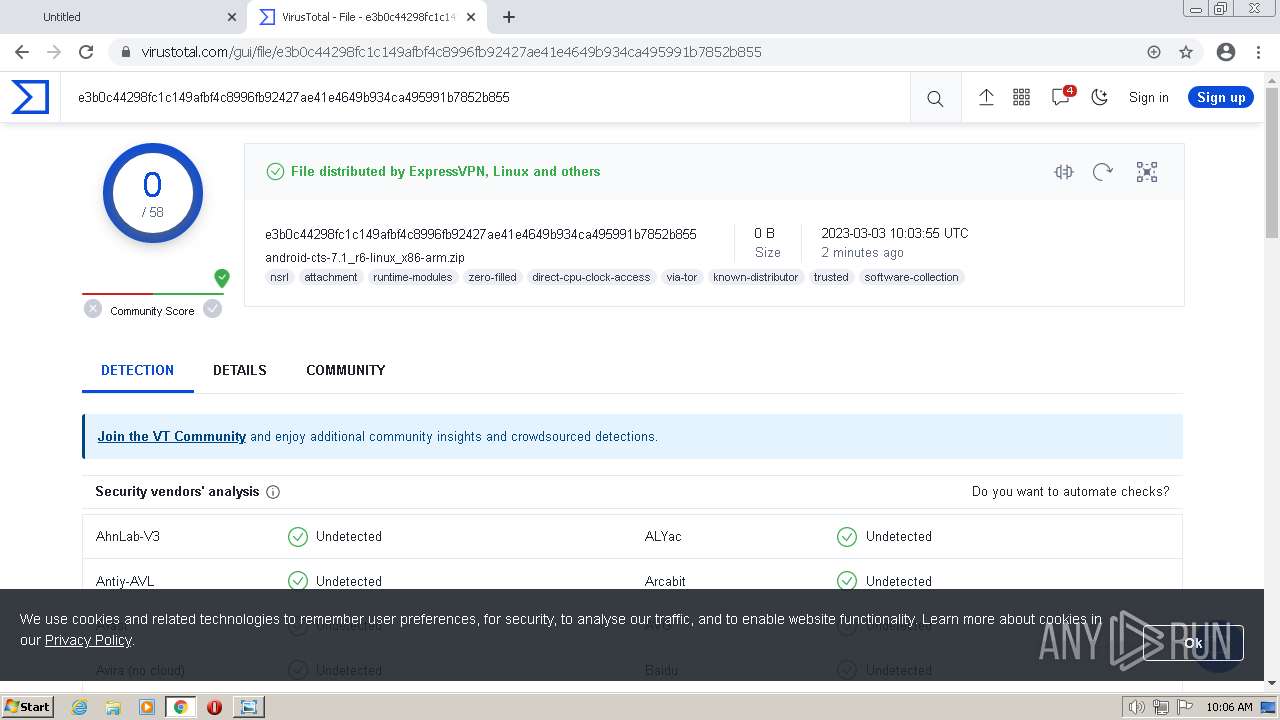The image size is (1280, 720).
Task: Click browser back arrow
Action: 22,52
